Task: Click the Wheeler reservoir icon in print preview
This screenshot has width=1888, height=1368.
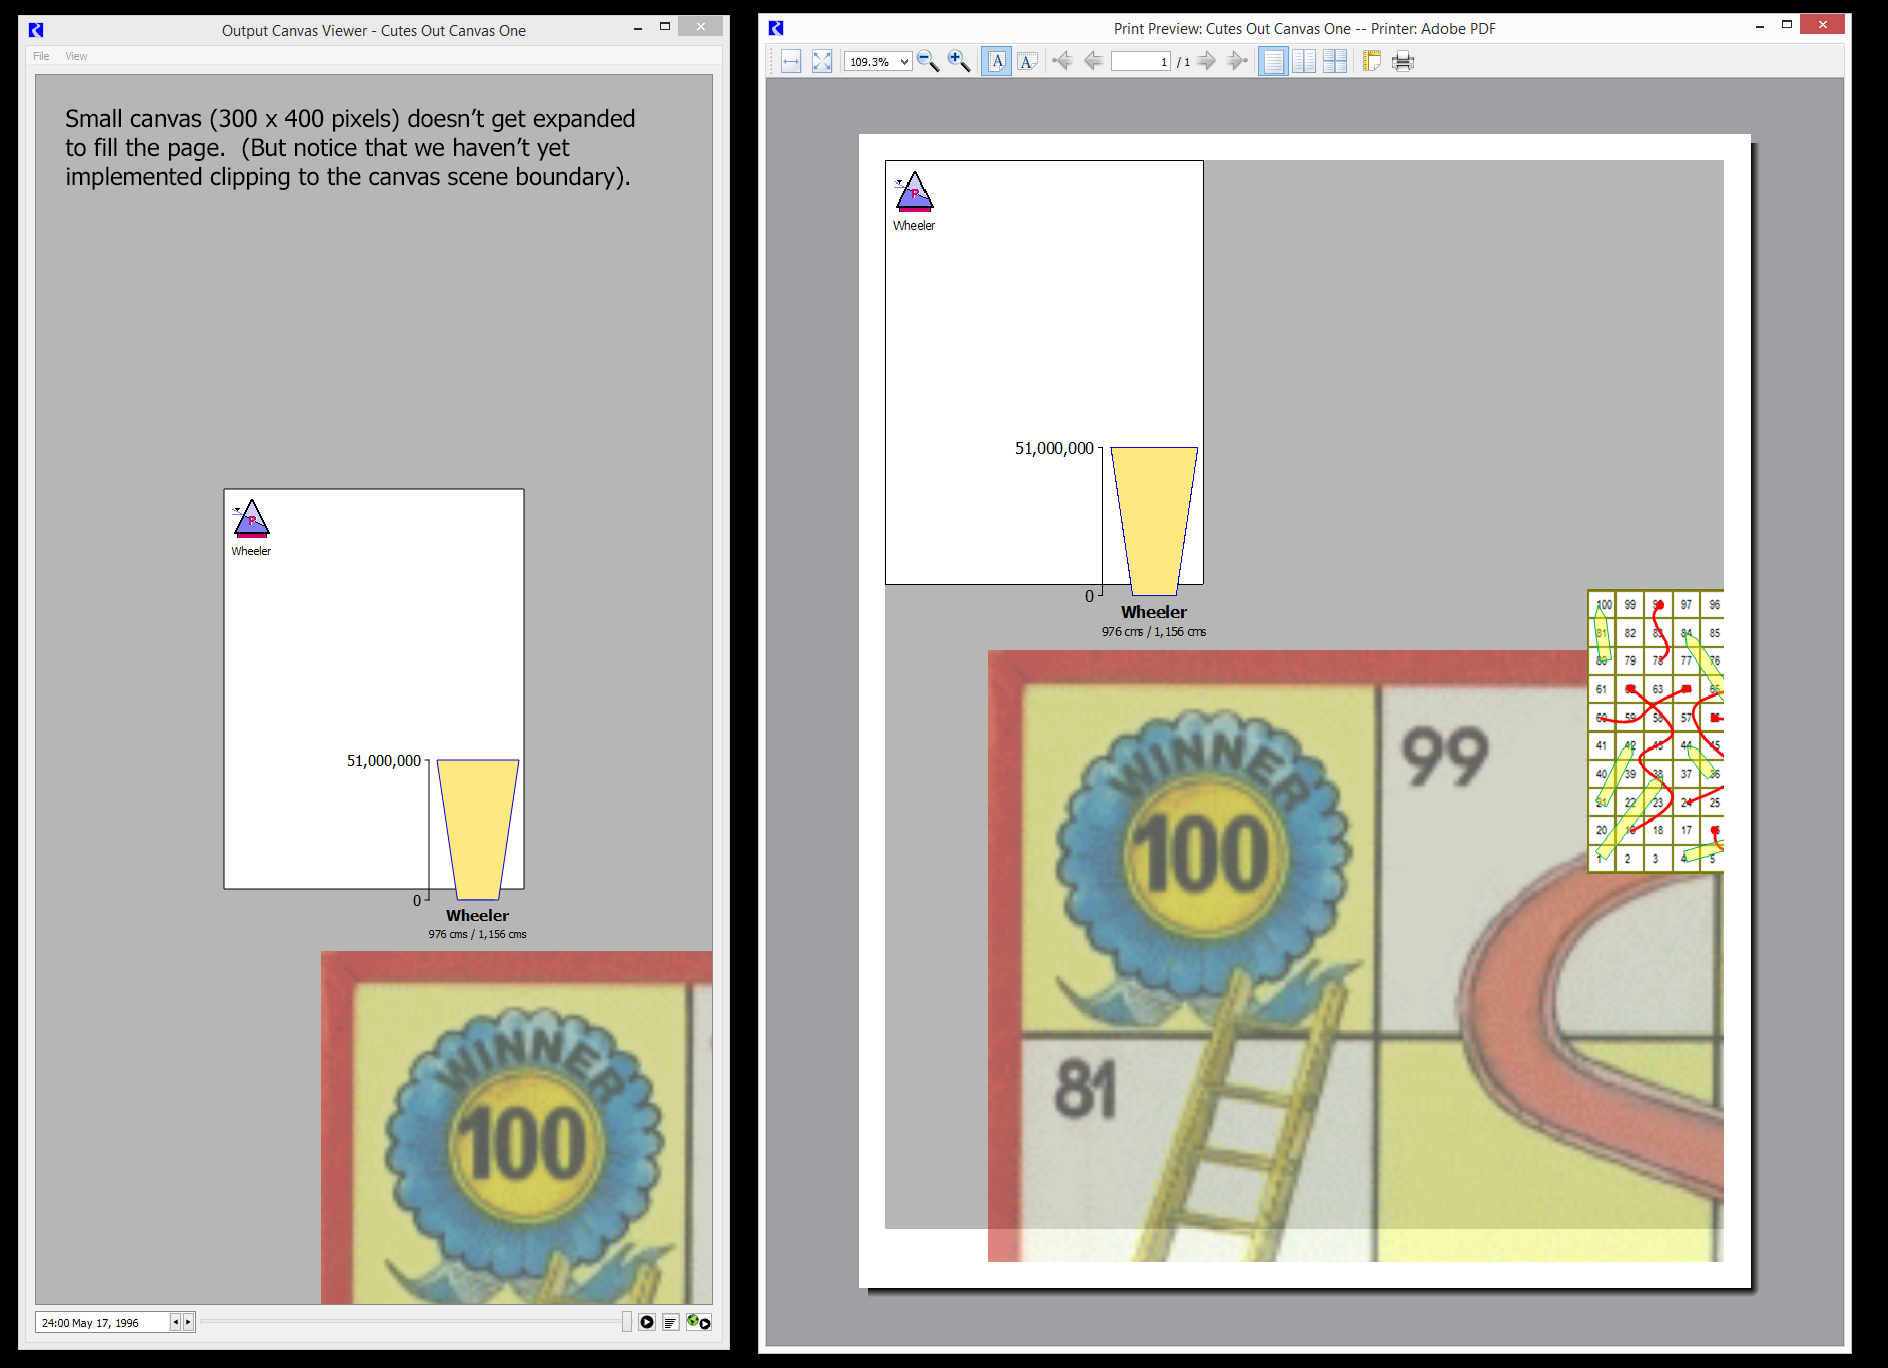Action: 914,192
